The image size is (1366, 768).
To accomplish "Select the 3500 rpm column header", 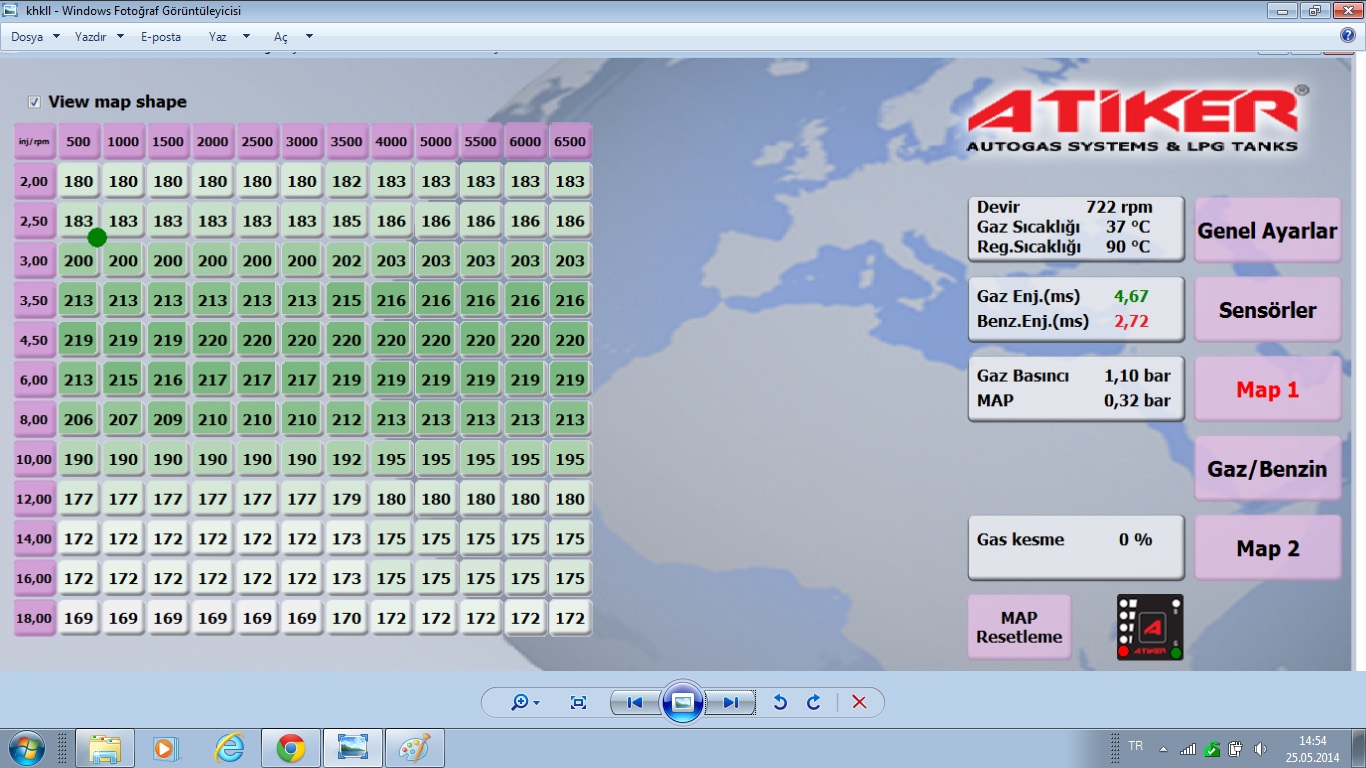I will 346,141.
